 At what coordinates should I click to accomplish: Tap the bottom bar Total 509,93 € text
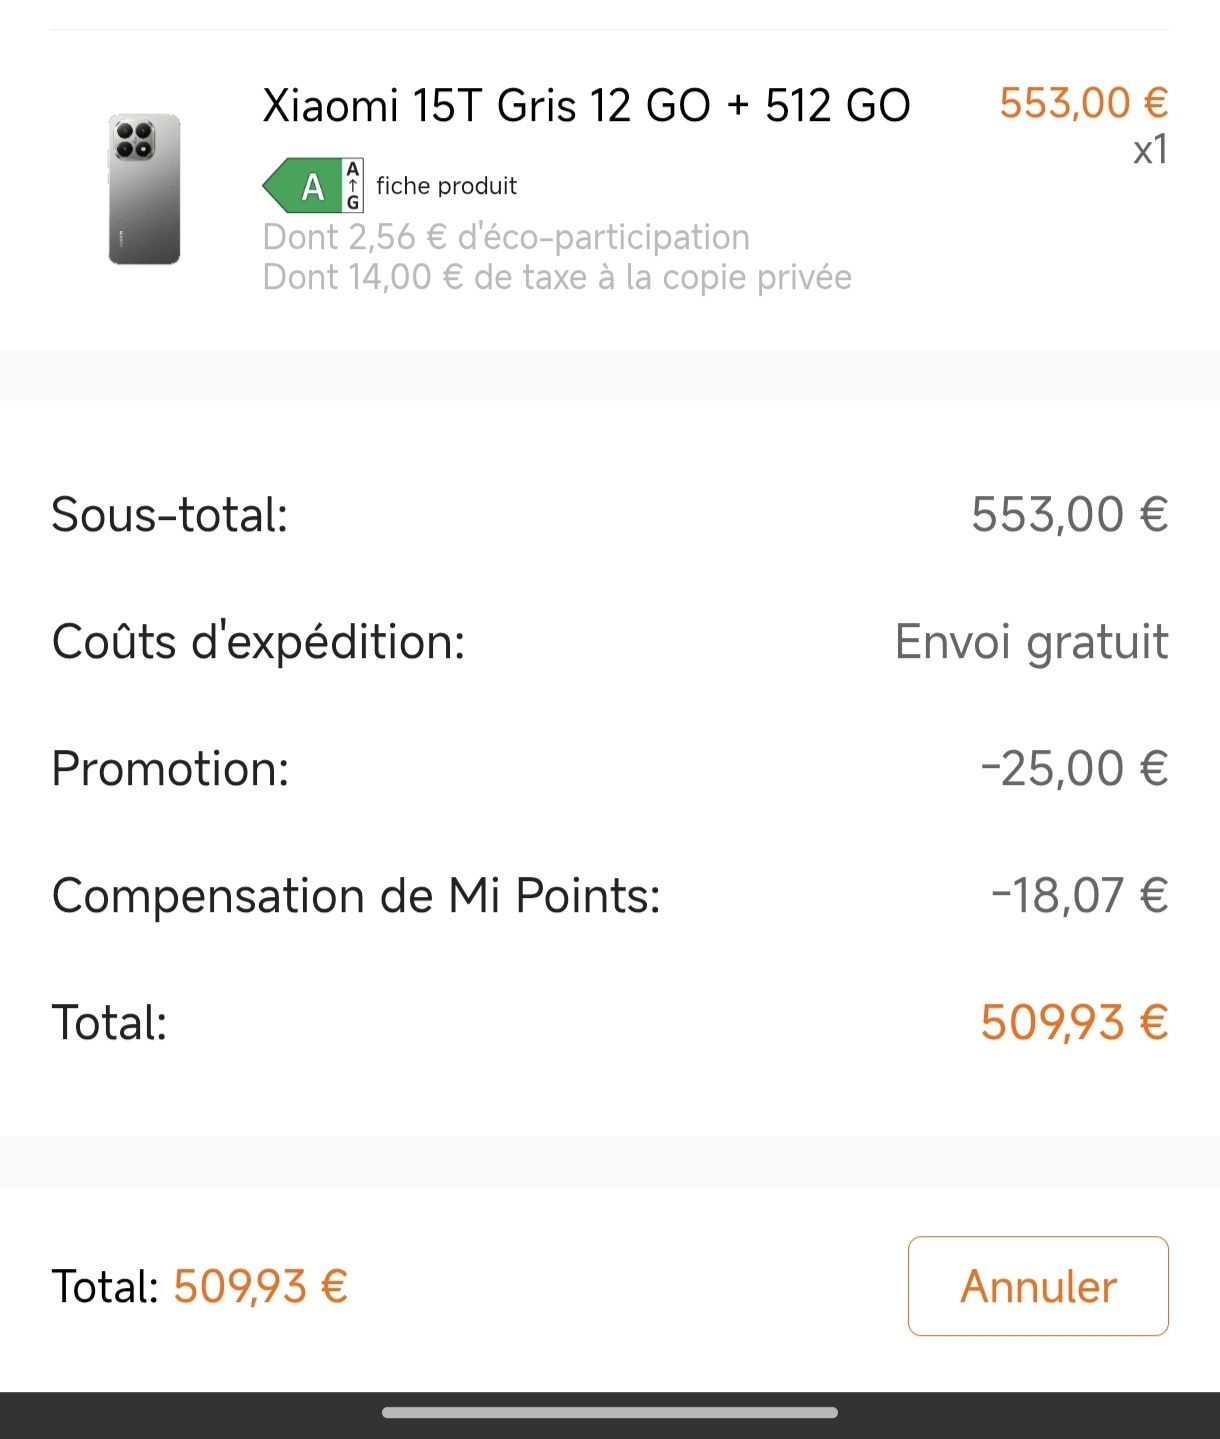[200, 1287]
